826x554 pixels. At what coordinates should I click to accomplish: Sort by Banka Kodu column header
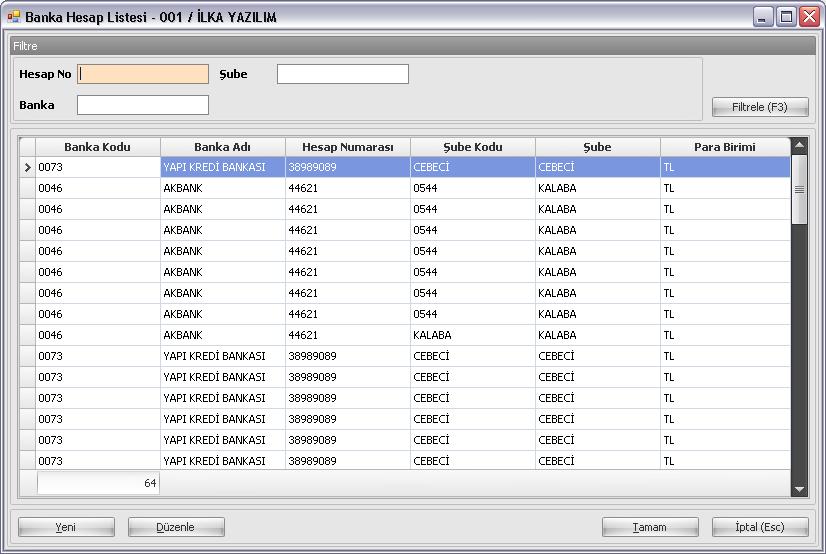point(97,147)
